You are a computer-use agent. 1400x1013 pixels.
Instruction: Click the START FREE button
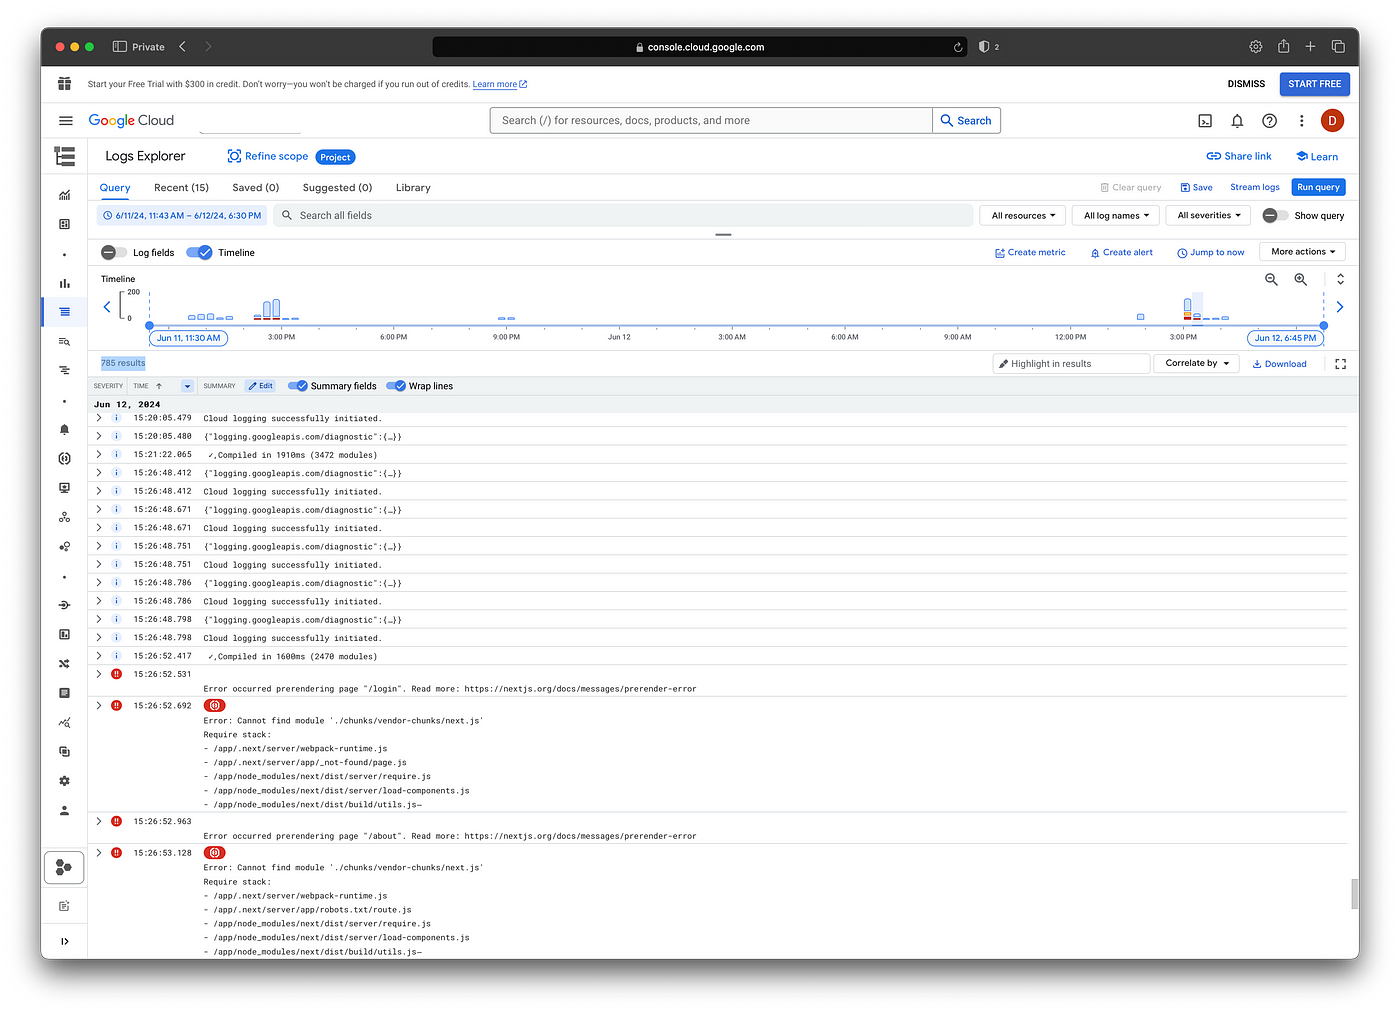tap(1314, 84)
